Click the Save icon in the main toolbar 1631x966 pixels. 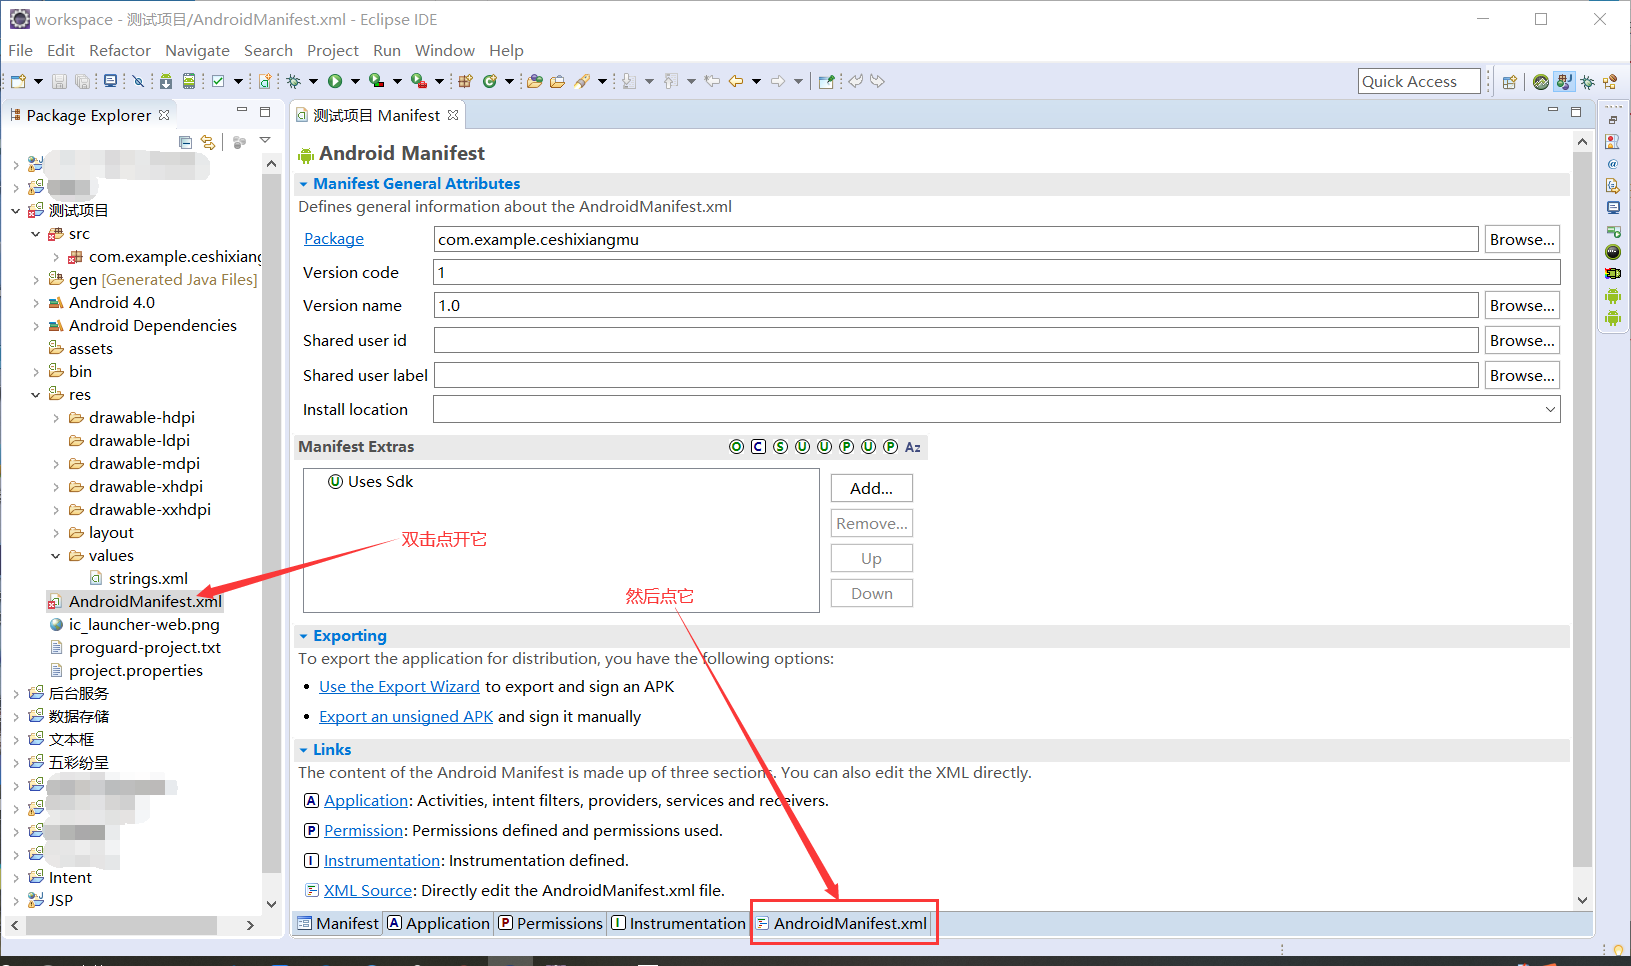[x=60, y=81]
